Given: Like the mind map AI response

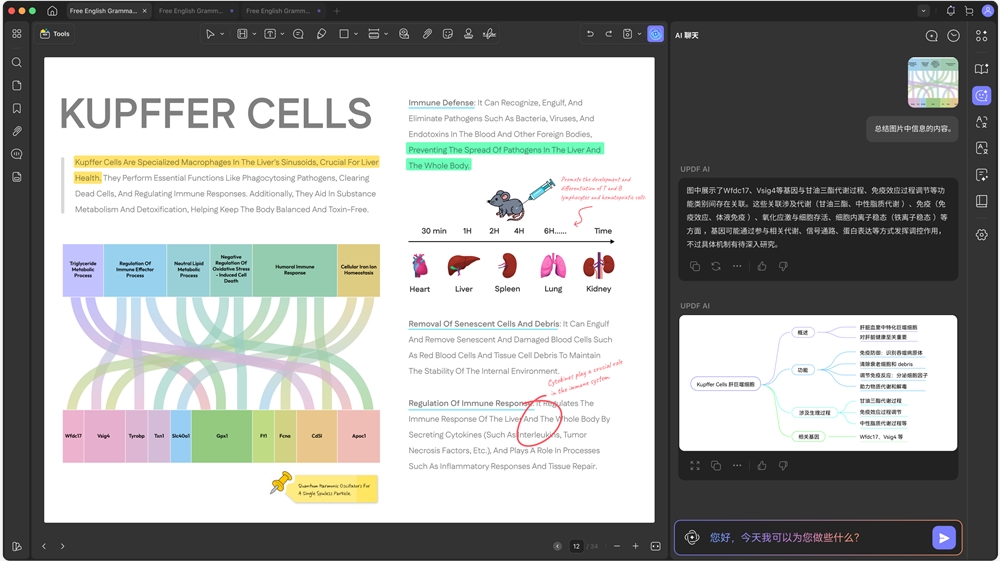Looking at the screenshot, I should click(x=761, y=465).
